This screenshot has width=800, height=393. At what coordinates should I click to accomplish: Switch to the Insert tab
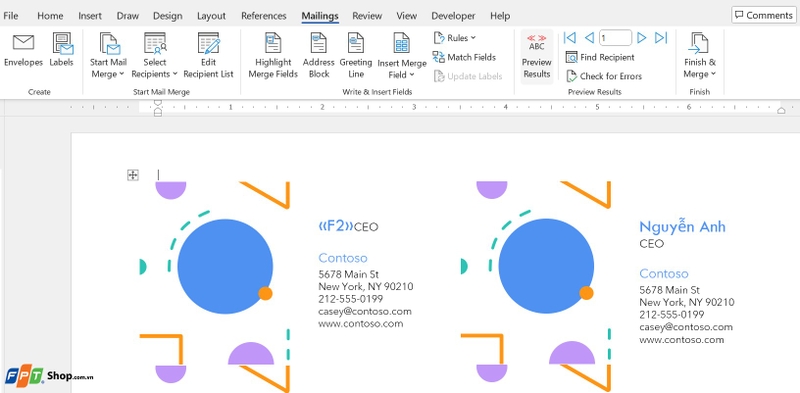tap(90, 16)
